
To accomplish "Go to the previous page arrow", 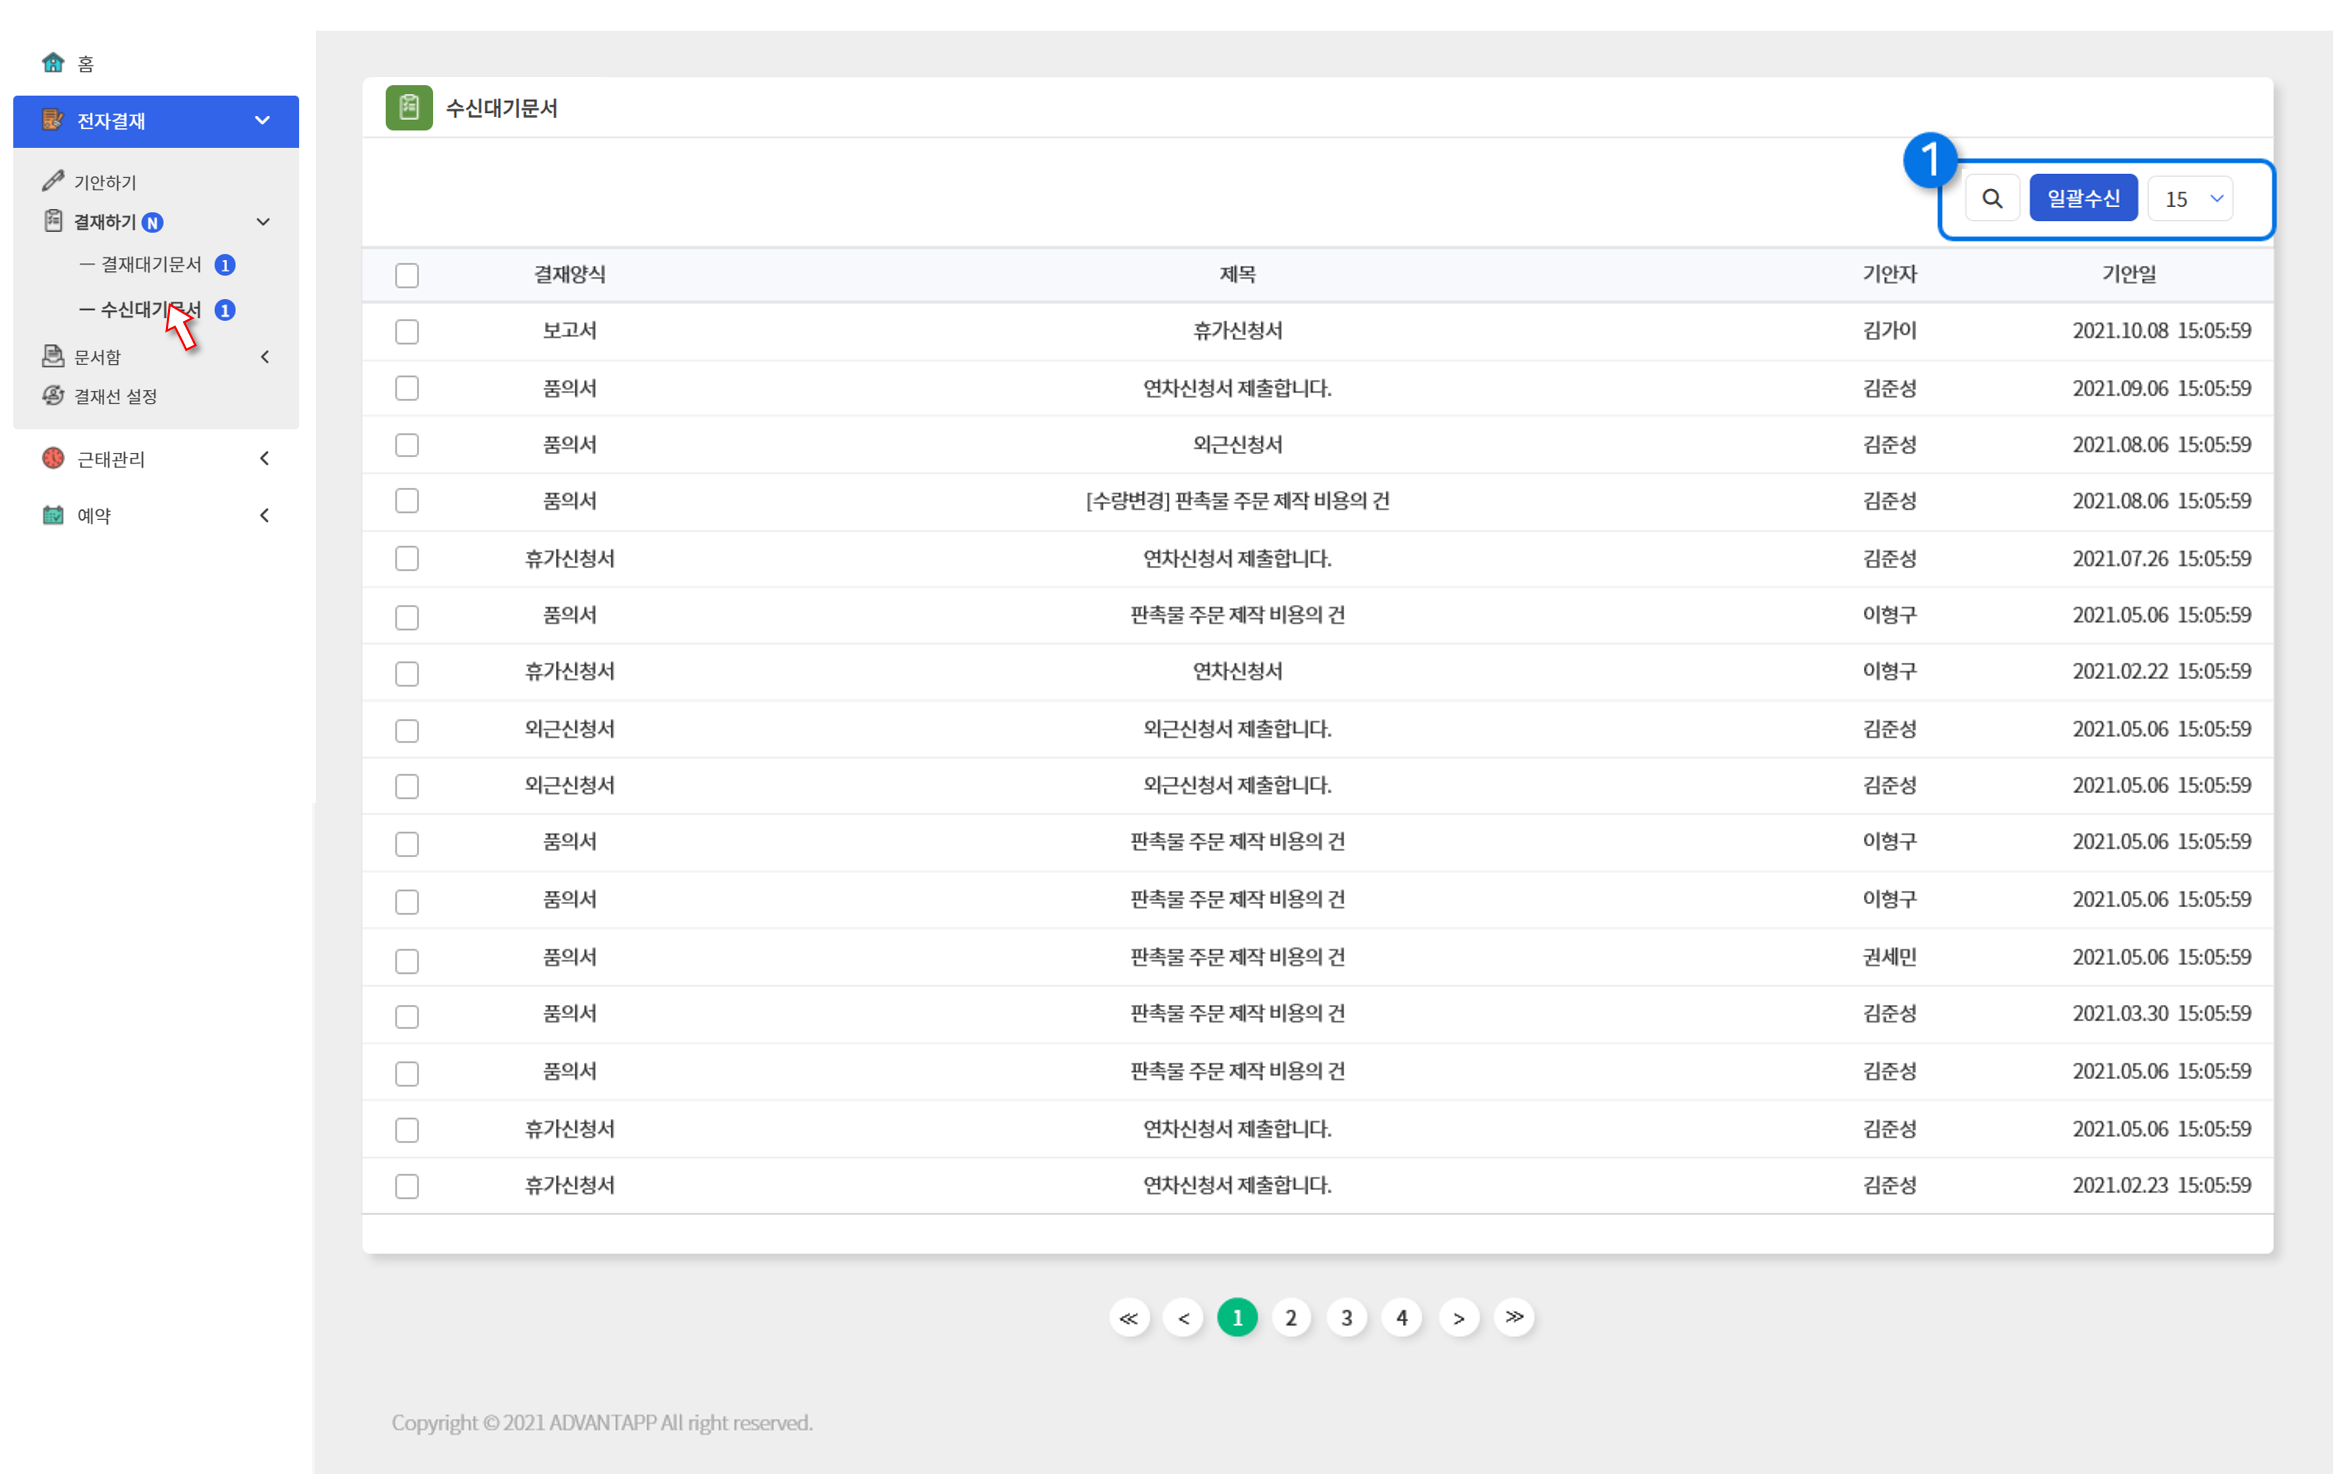I will point(1183,1318).
